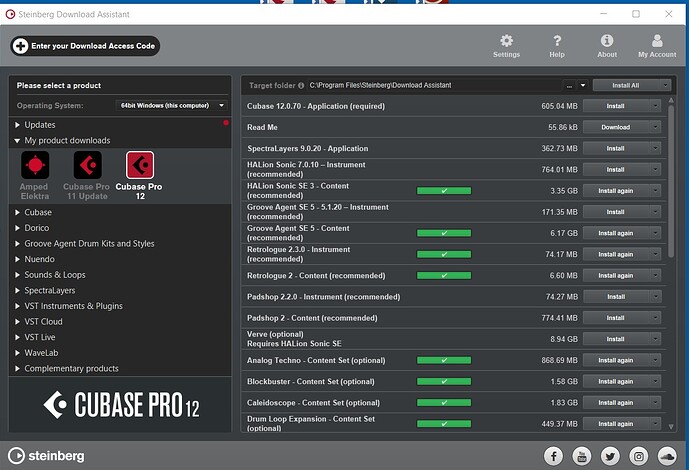
Task: Click Retrologue 2 Content progress bar
Action: [444, 275]
